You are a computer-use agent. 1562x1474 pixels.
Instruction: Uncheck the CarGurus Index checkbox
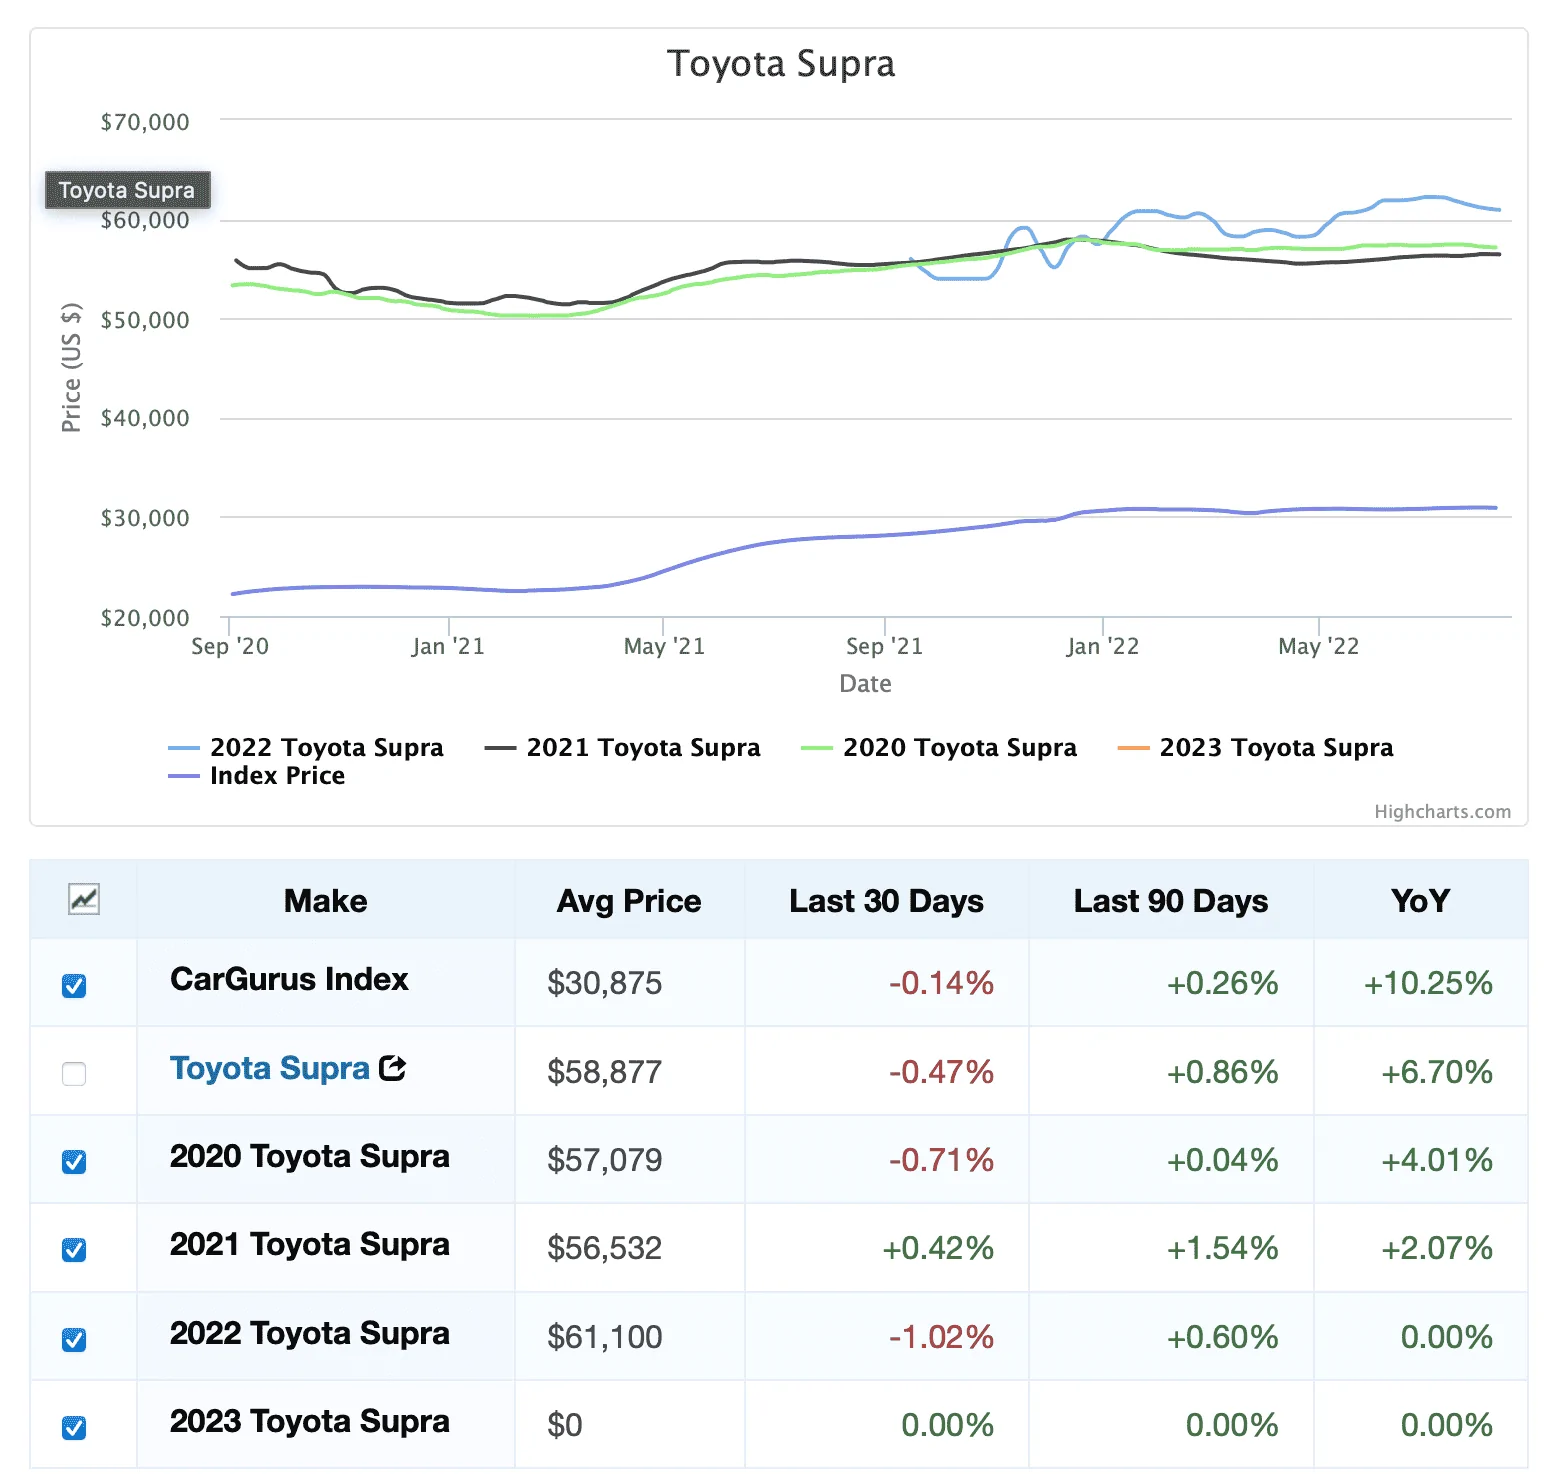(x=74, y=986)
